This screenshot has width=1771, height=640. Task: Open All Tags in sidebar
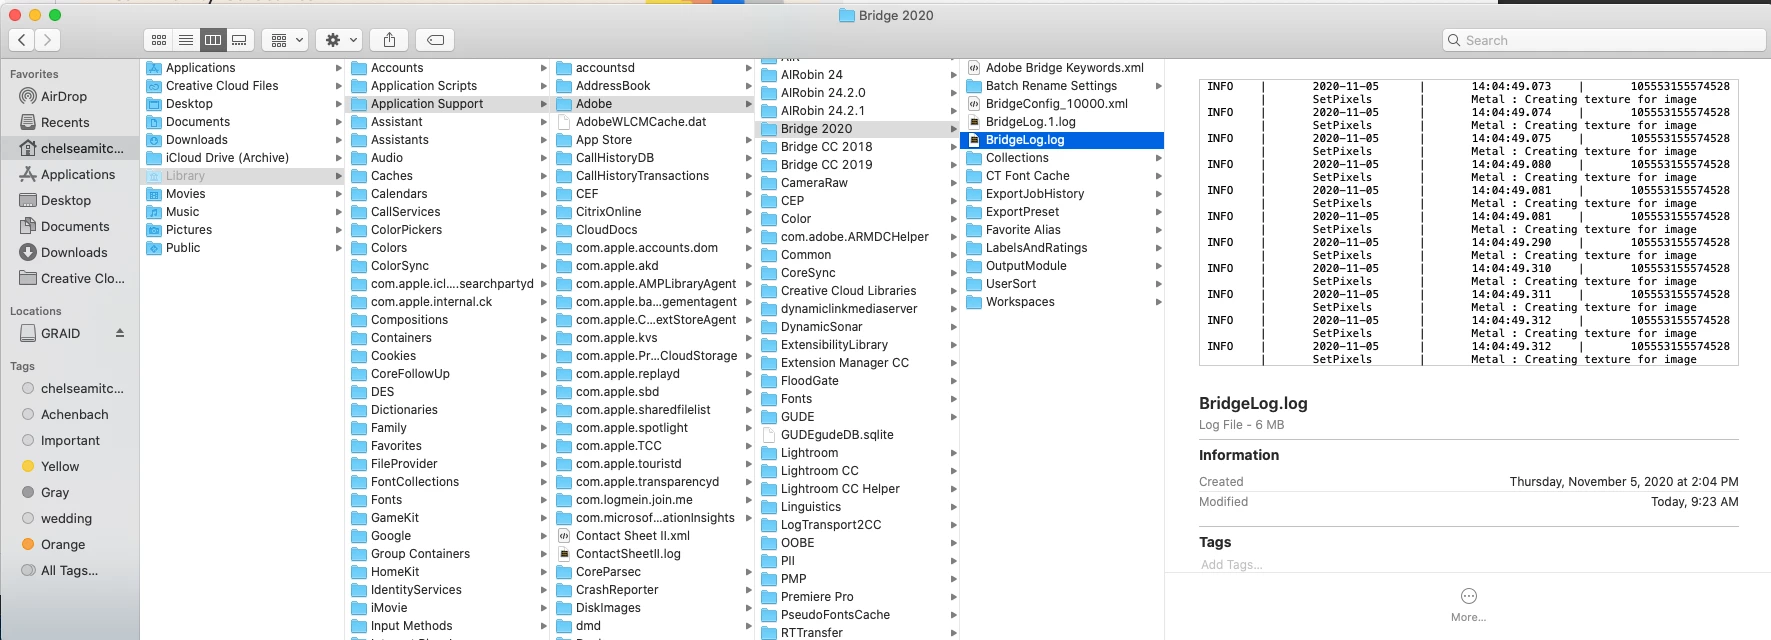tap(69, 570)
